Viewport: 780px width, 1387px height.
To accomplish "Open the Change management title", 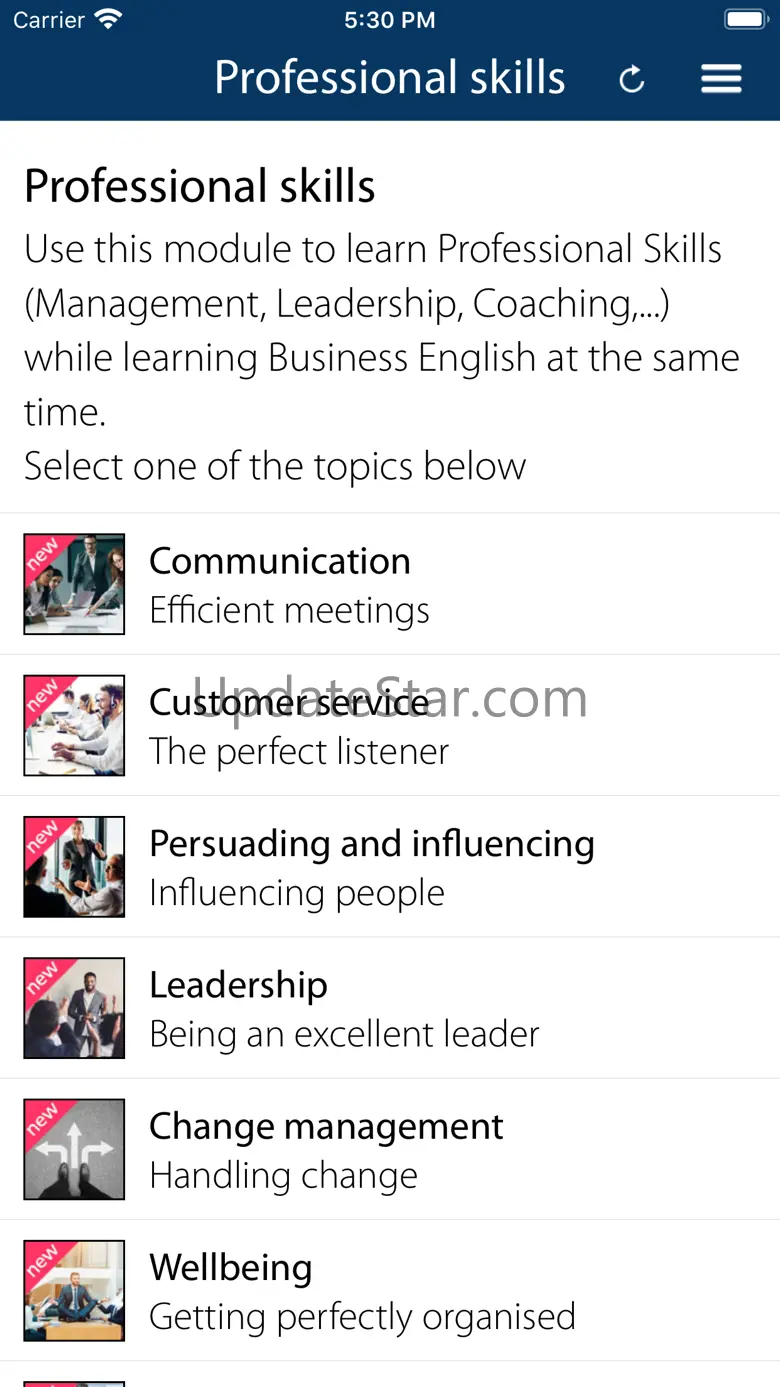I will pyautogui.click(x=326, y=1126).
